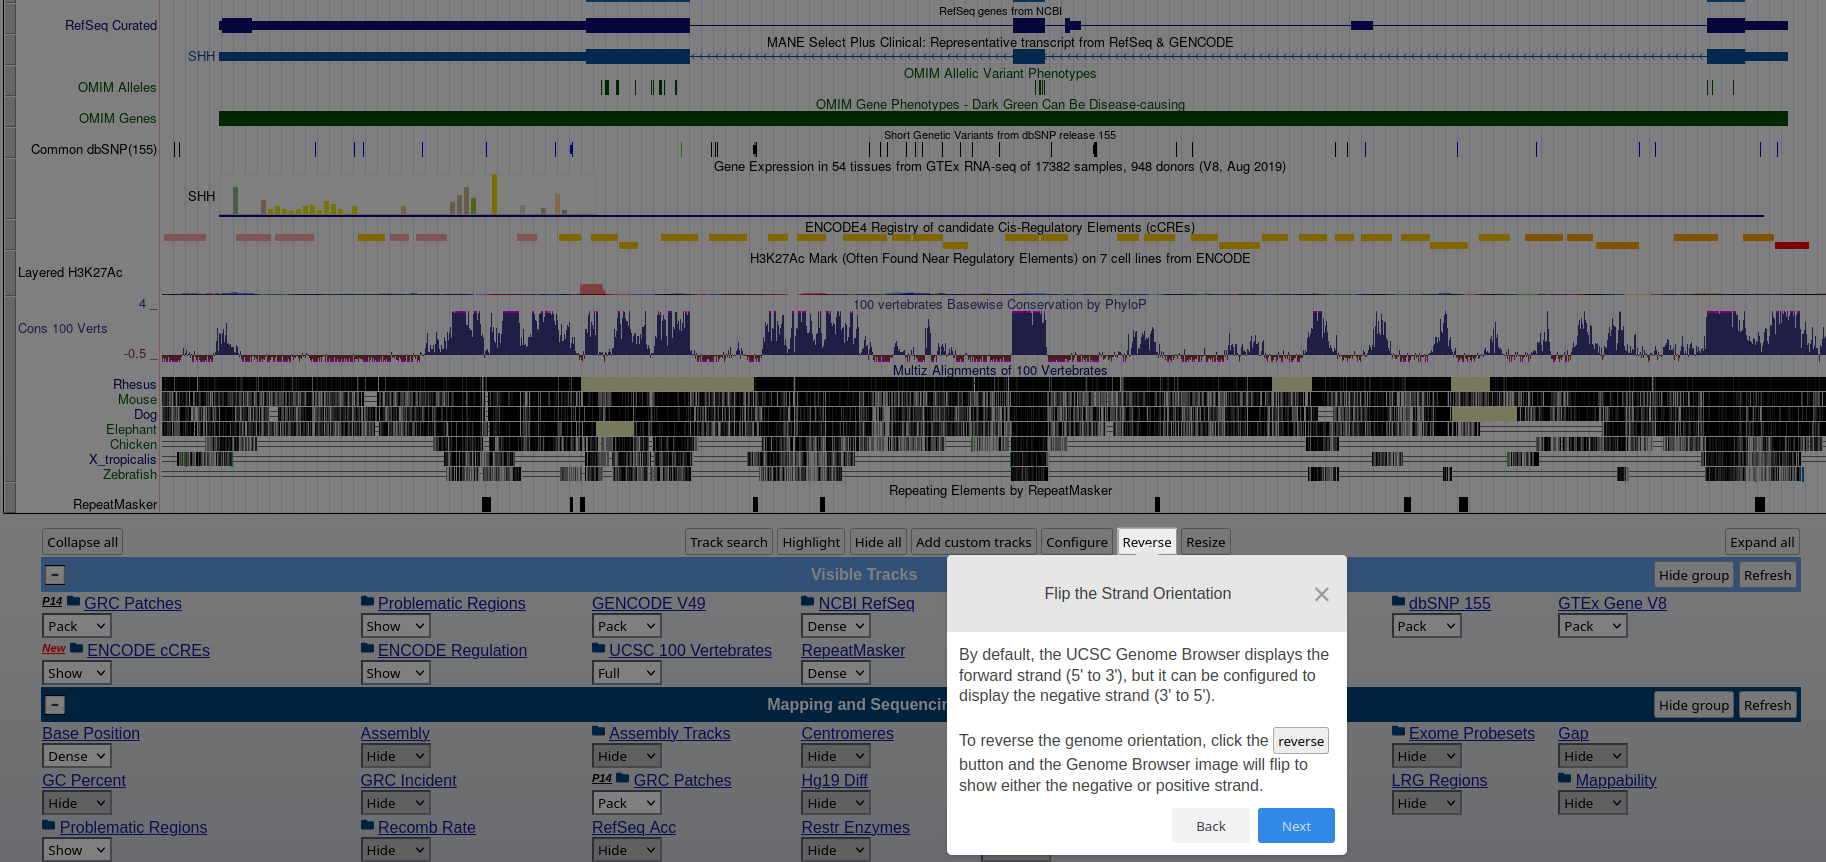Click Next in the tutorial popup
Viewport: 1826px width, 862px height.
tap(1295, 826)
